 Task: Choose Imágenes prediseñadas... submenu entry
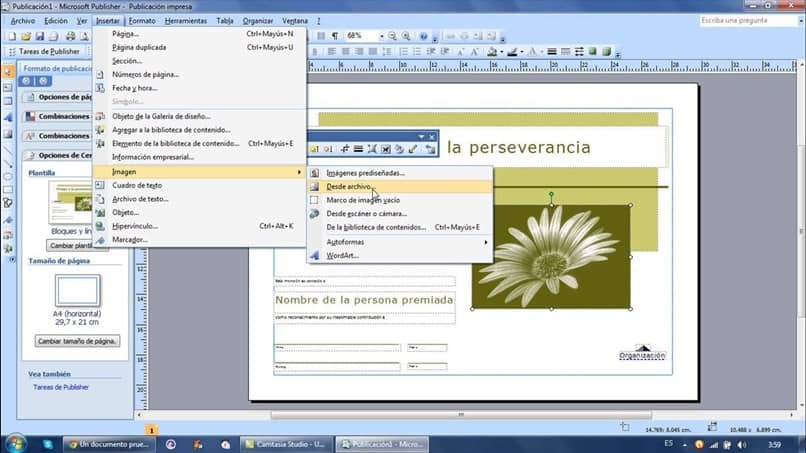click(x=400, y=173)
